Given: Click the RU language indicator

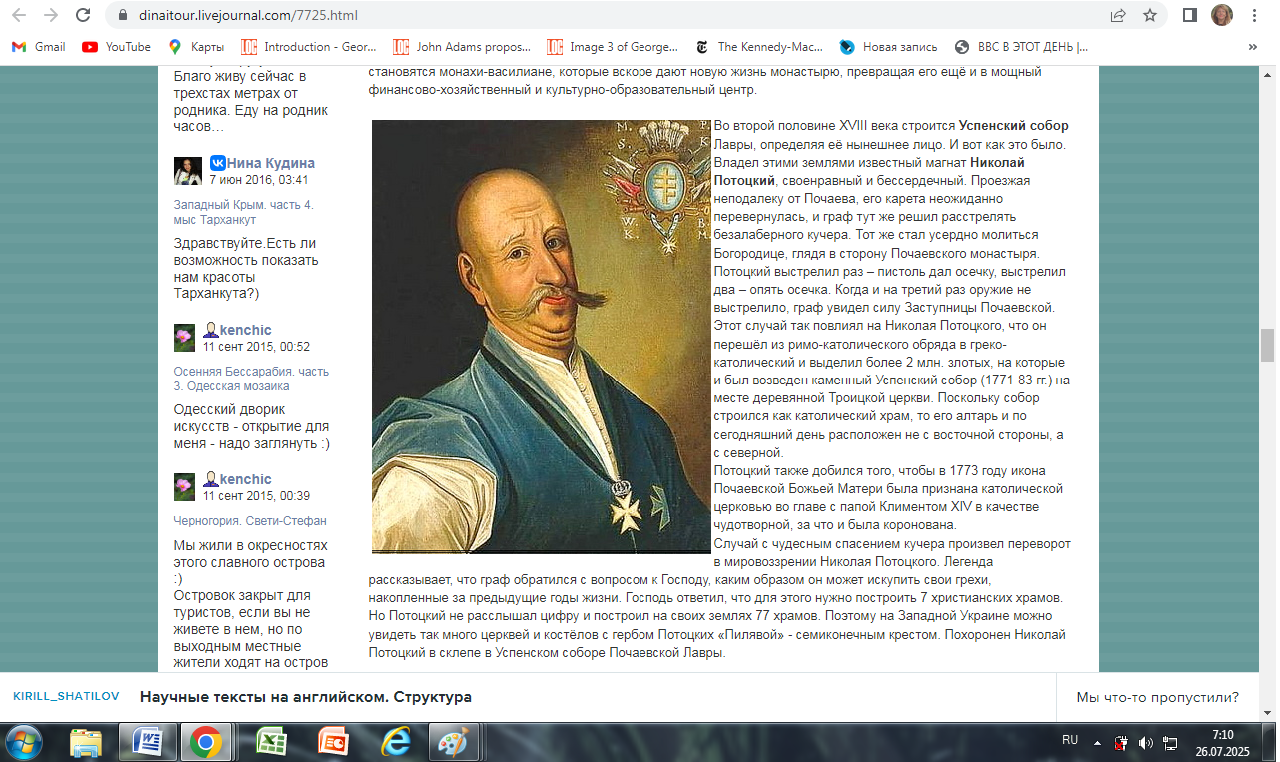Looking at the screenshot, I should 1070,740.
